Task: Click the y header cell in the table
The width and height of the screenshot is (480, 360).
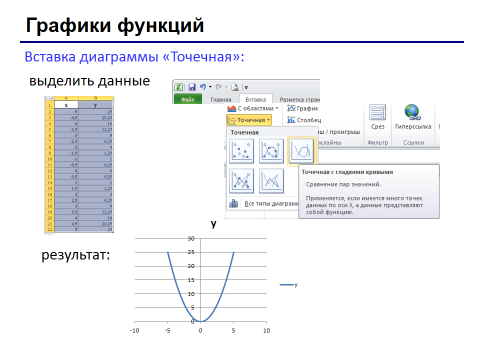Action: coord(95,105)
